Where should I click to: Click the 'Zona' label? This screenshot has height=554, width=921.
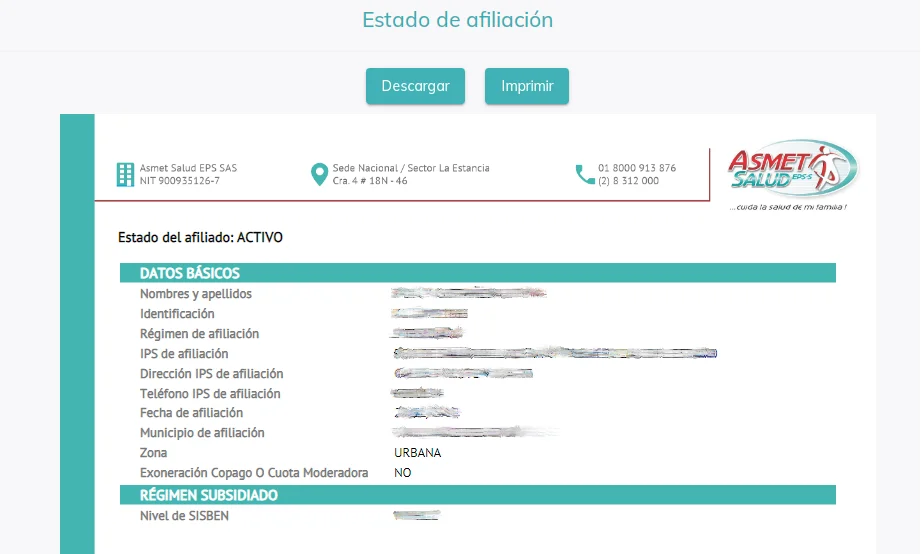[x=153, y=453]
